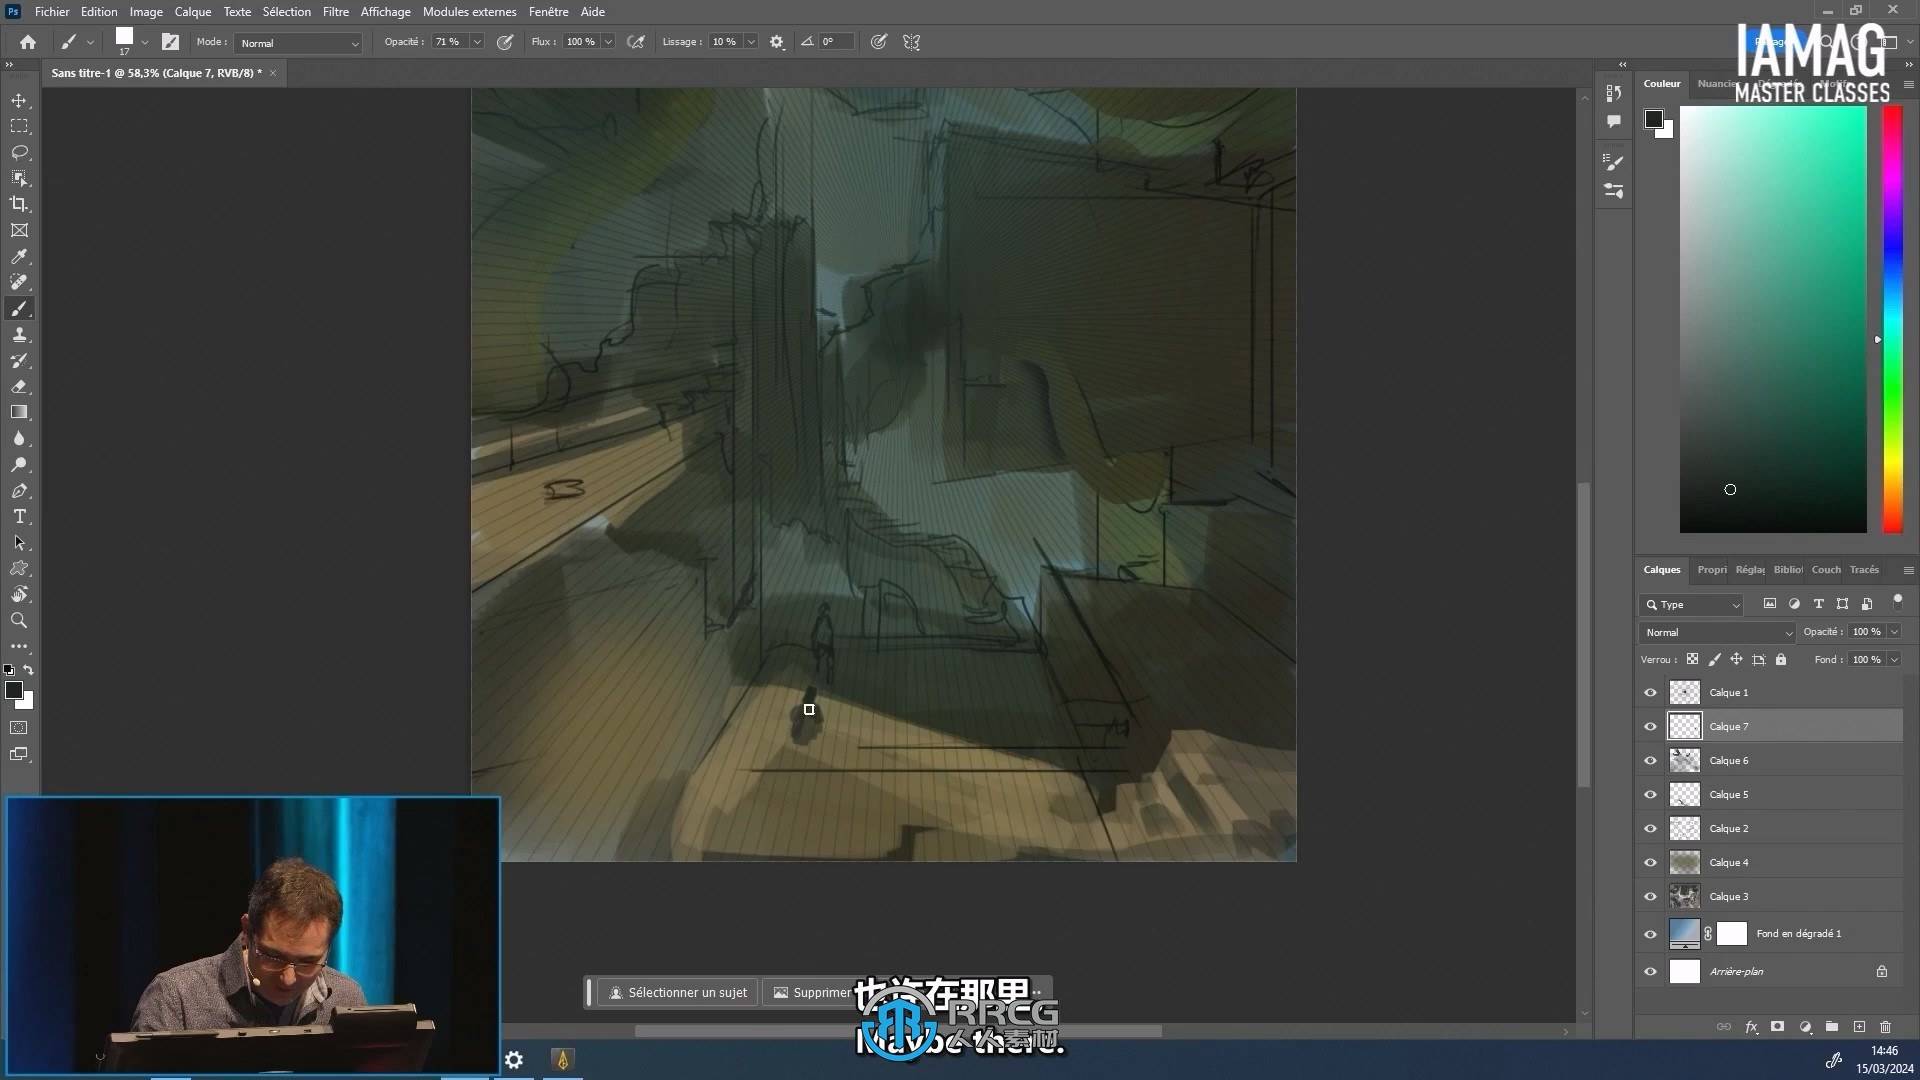Open the layer blend mode Normal dropdown

coord(1717,633)
